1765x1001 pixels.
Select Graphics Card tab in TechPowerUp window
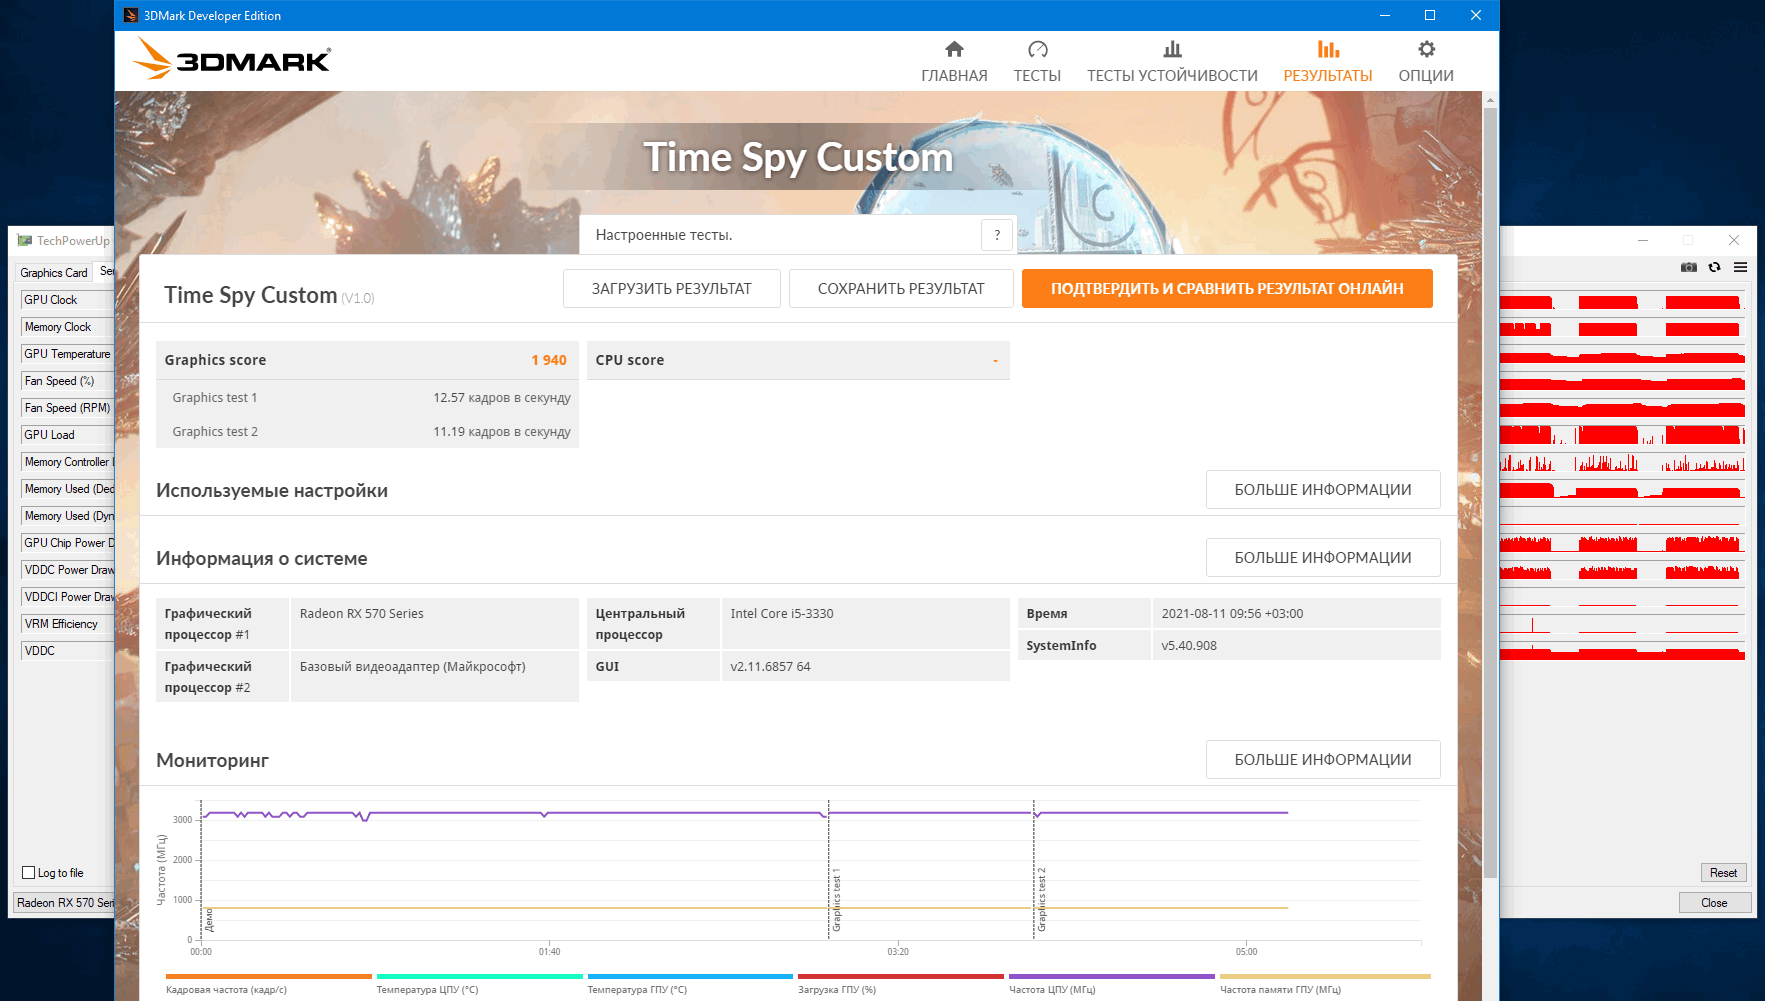point(54,272)
